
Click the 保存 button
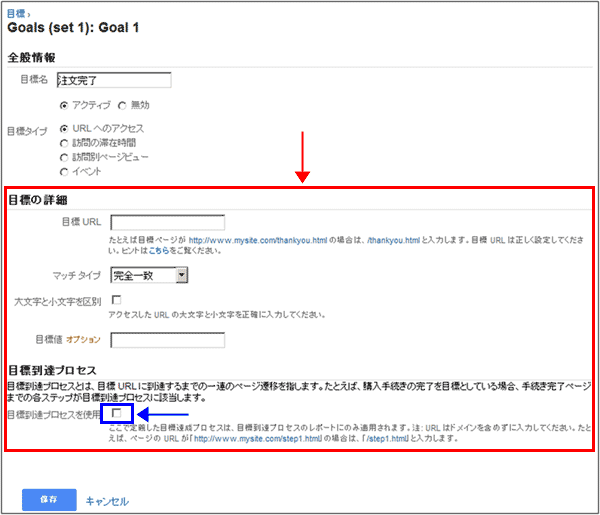49,500
